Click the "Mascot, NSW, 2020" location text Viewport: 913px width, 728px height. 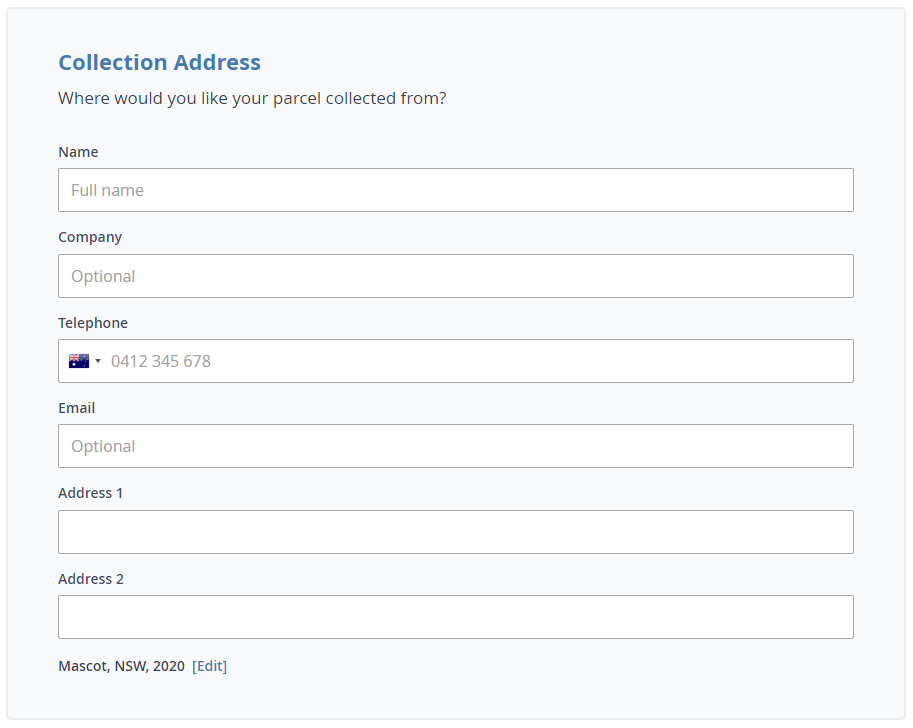tap(121, 666)
